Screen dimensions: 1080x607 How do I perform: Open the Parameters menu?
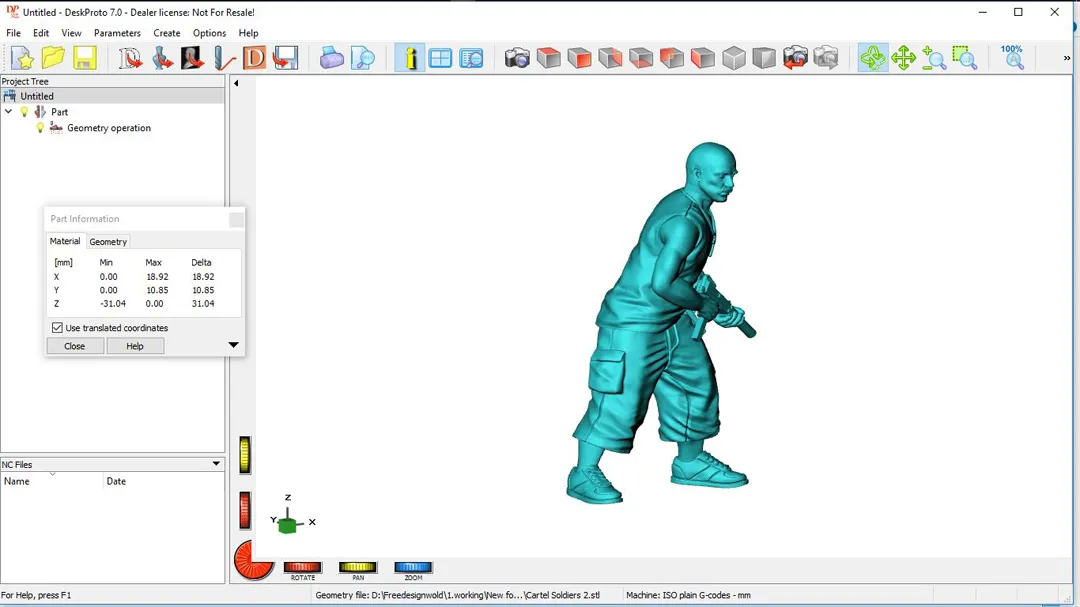(117, 33)
